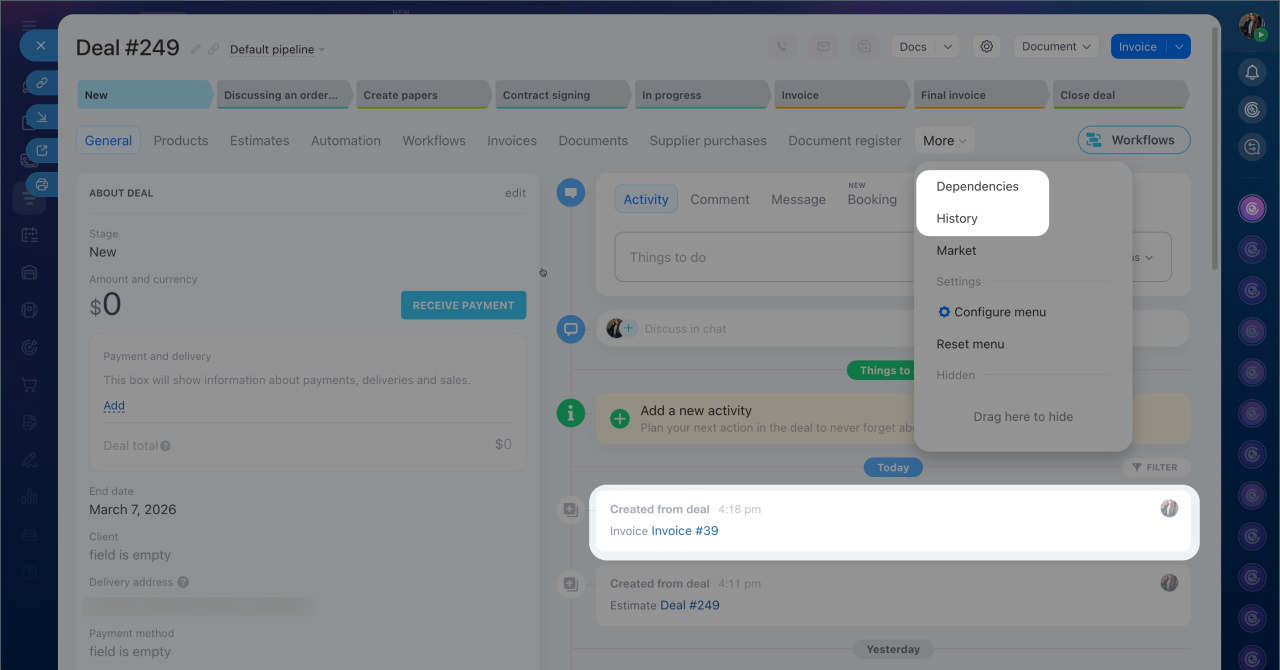Click the phone call icon in header
The image size is (1280, 670).
781,47
